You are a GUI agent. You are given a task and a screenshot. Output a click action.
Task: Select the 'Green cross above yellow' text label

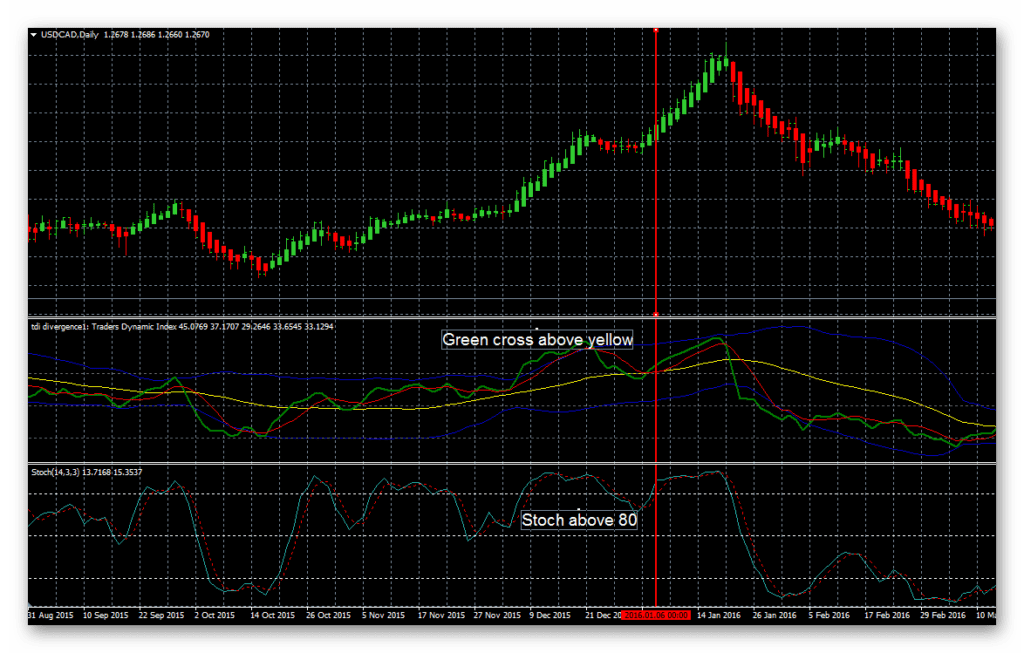coord(537,340)
